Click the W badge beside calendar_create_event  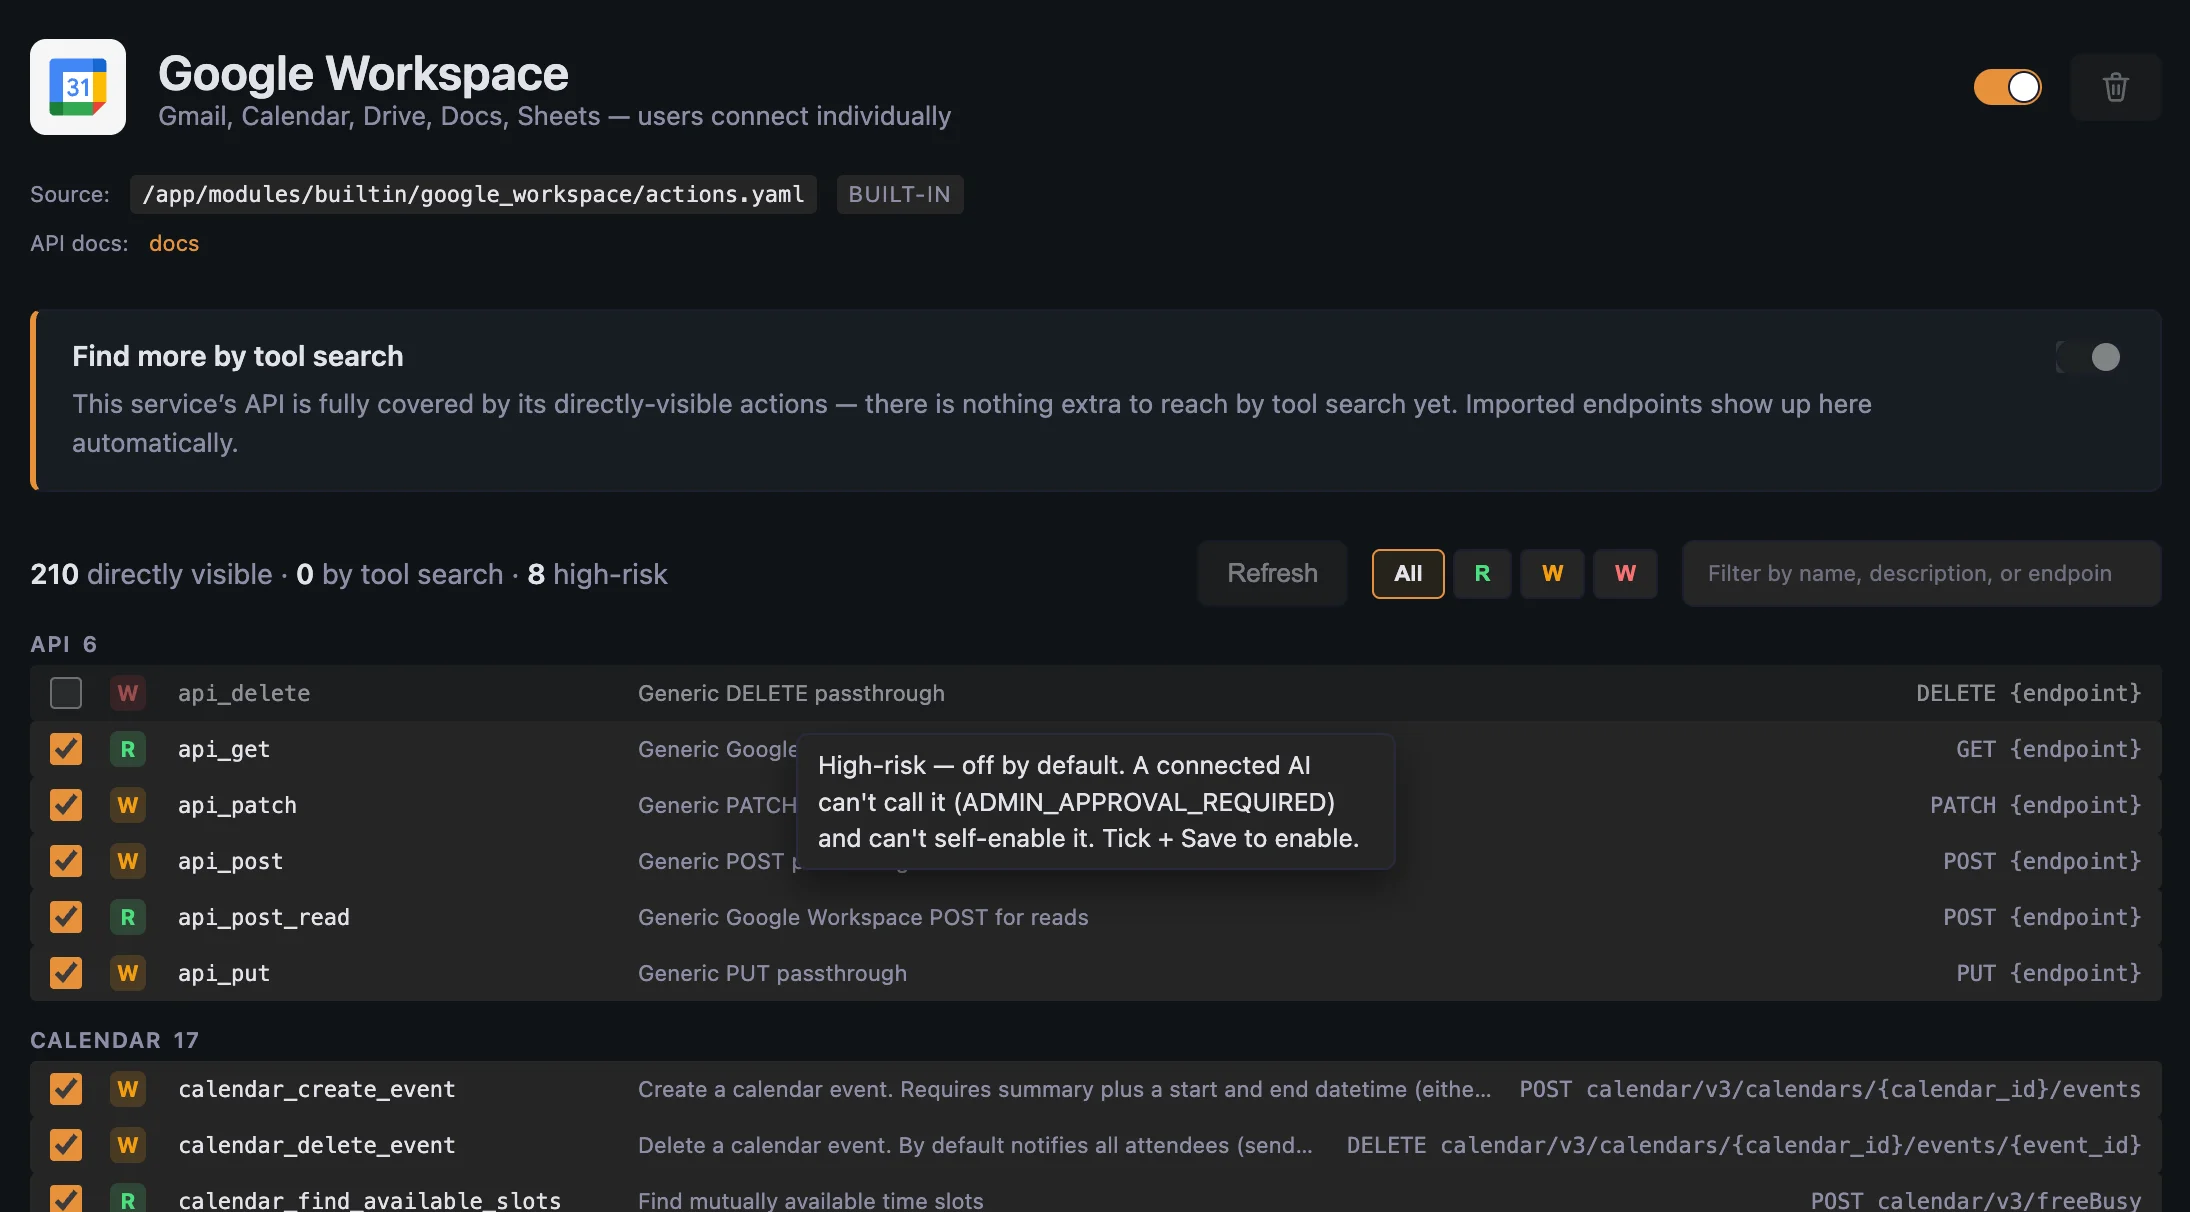pos(128,1089)
